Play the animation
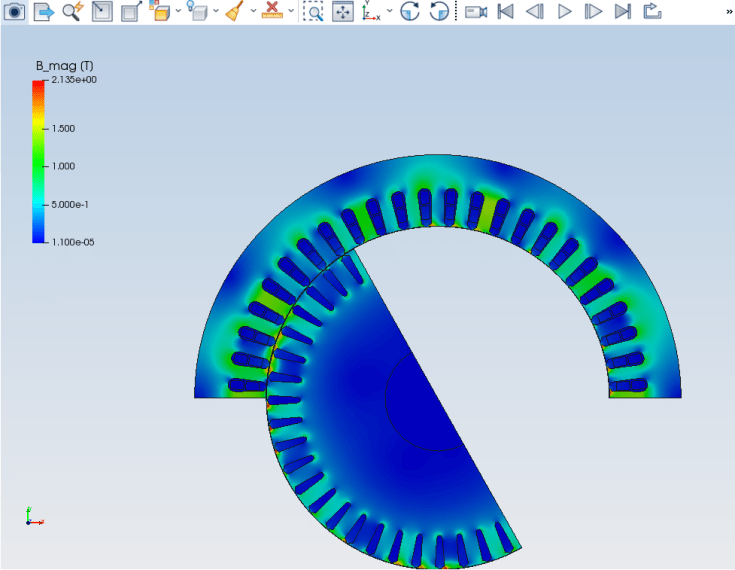Viewport: 735px width, 570px height. [564, 11]
